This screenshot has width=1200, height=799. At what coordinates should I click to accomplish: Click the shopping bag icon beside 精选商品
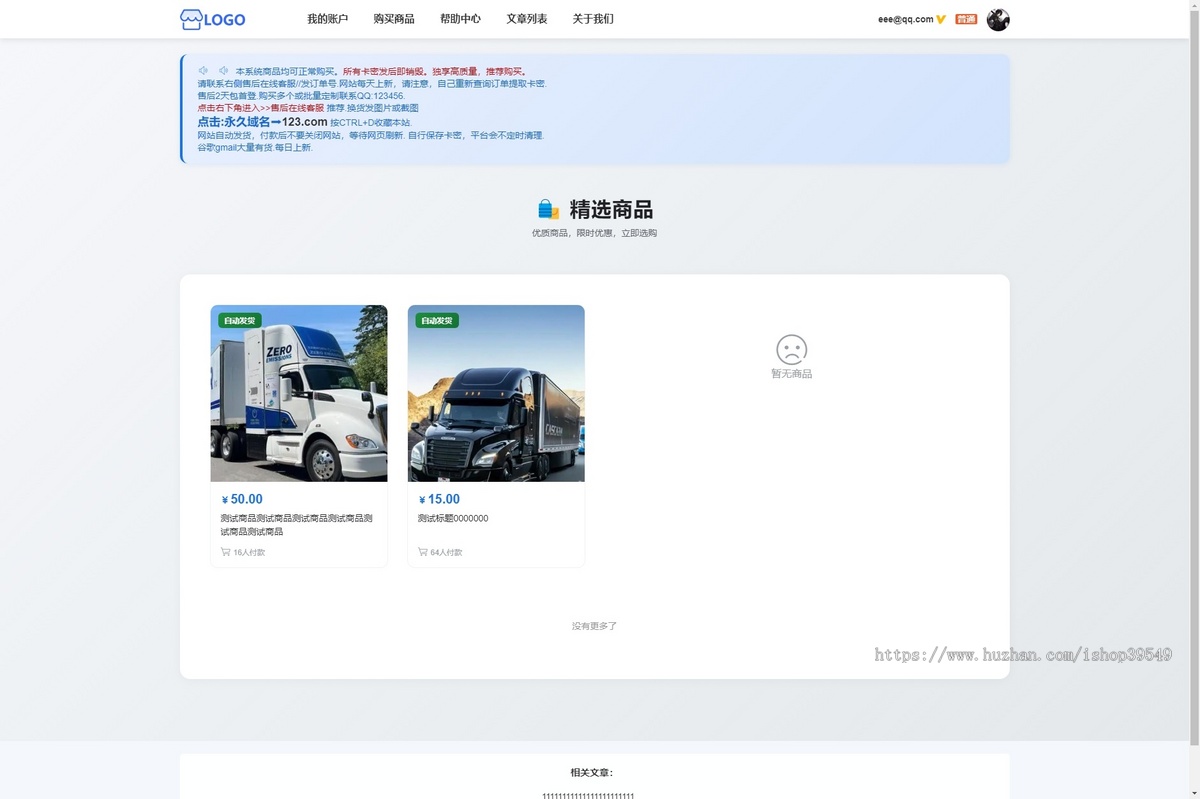[548, 209]
